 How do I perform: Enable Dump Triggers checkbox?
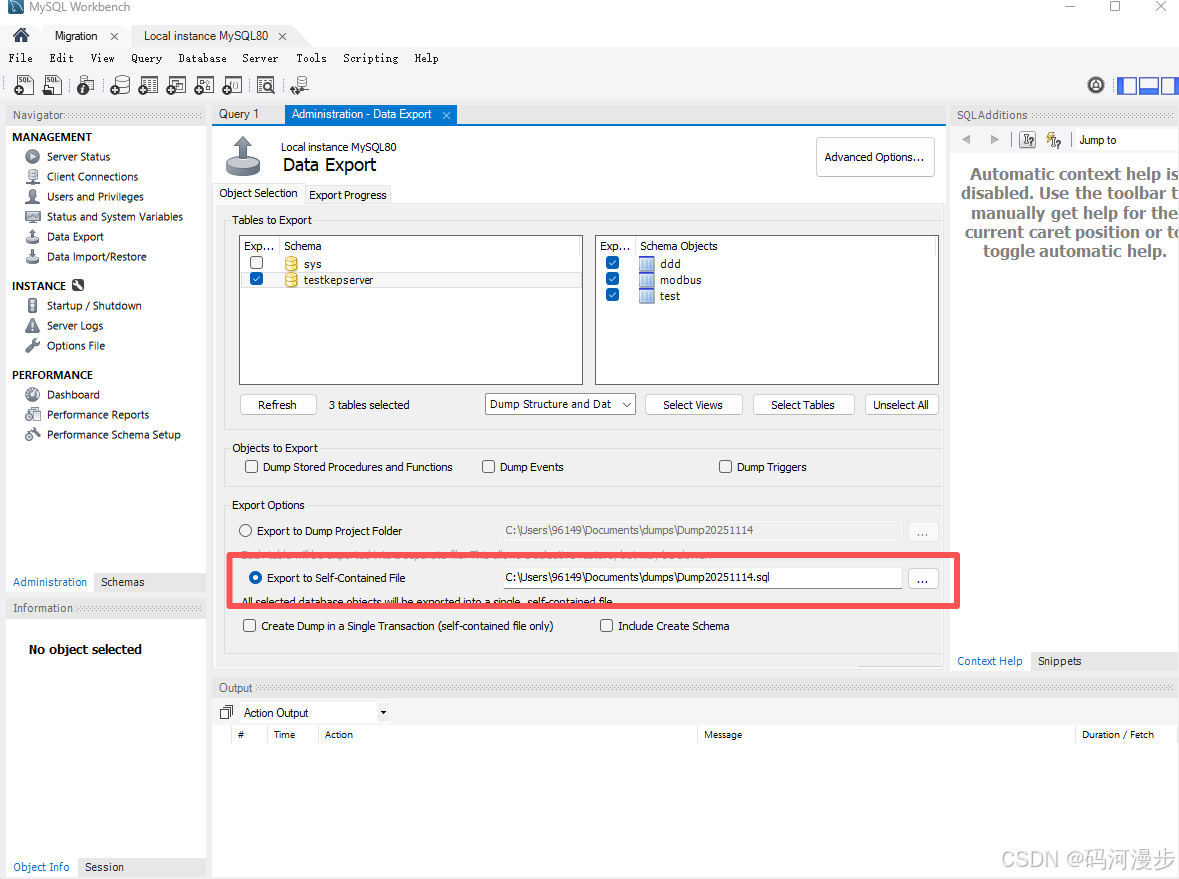click(x=726, y=467)
